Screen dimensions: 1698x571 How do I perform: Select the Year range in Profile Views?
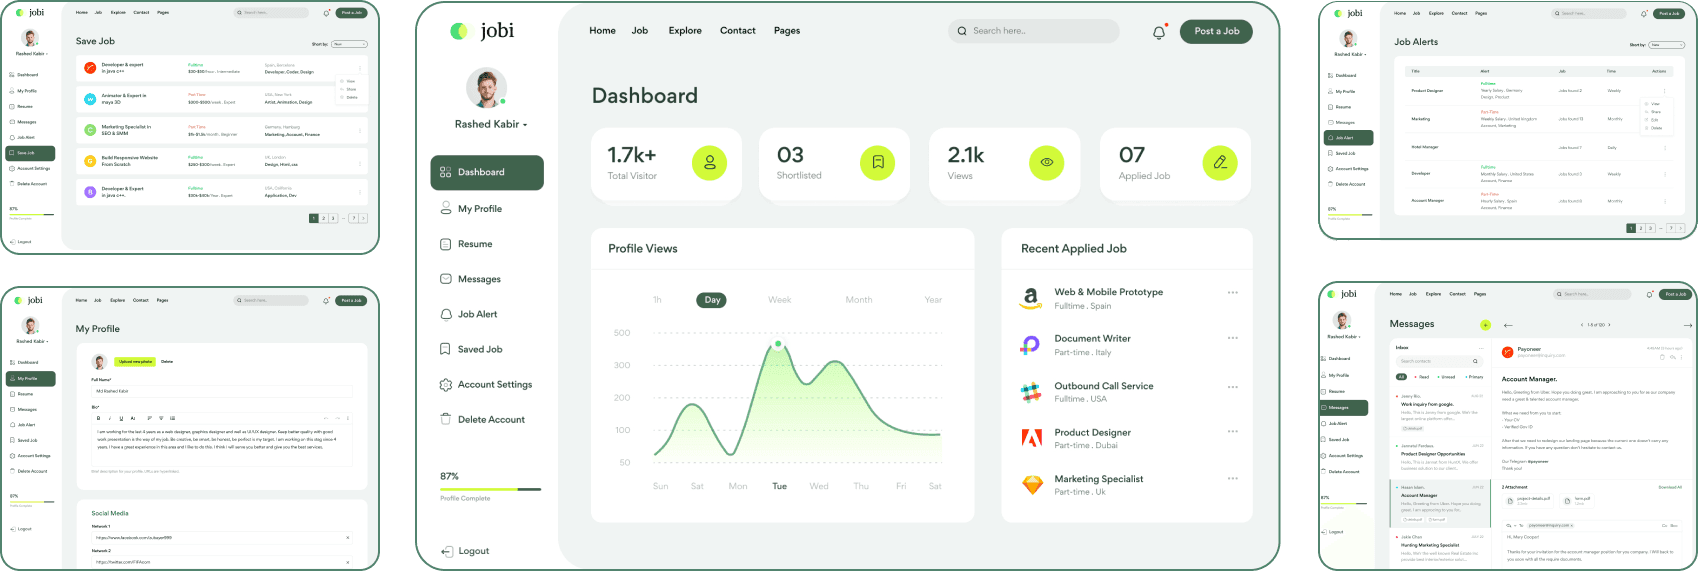tap(933, 300)
